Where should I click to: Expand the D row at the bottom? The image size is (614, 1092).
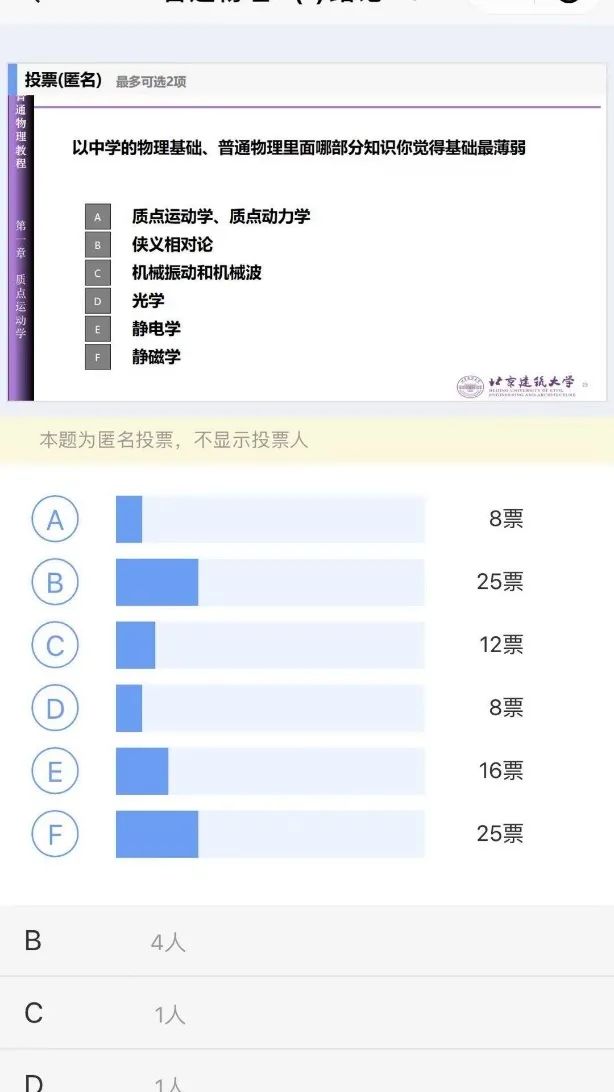[x=307, y=1080]
